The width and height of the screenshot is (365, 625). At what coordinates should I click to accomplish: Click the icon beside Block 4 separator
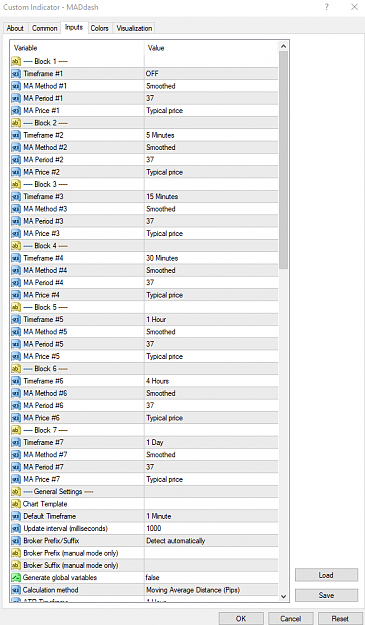click(x=16, y=246)
